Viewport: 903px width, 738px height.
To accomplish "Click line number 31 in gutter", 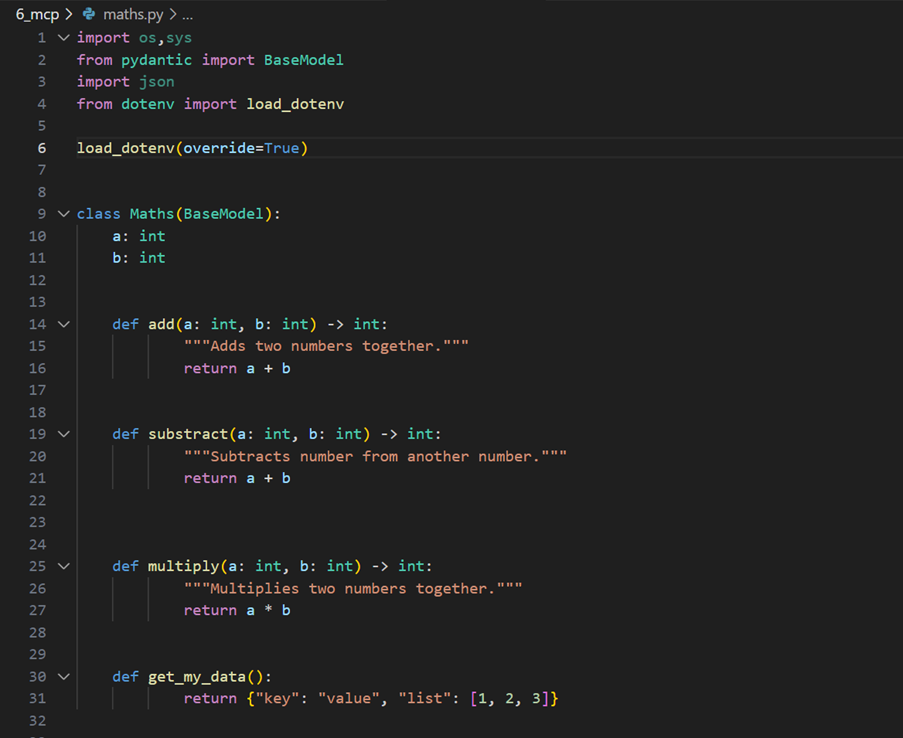I will [37, 698].
